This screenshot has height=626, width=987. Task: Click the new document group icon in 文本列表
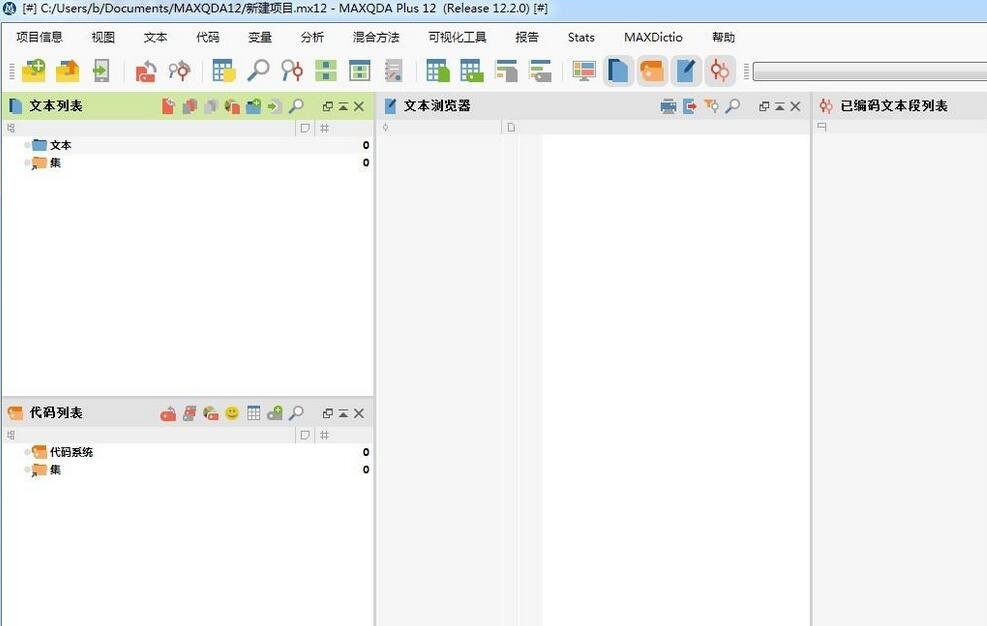[x=253, y=106]
